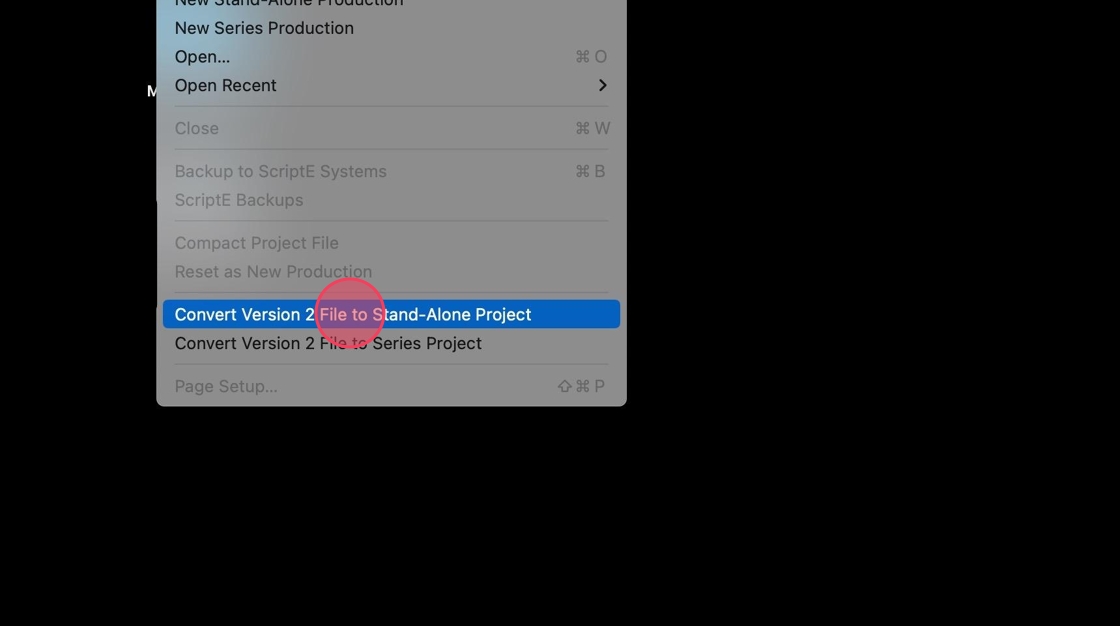Choose New Stand-Alone Production at top

point(391,4)
